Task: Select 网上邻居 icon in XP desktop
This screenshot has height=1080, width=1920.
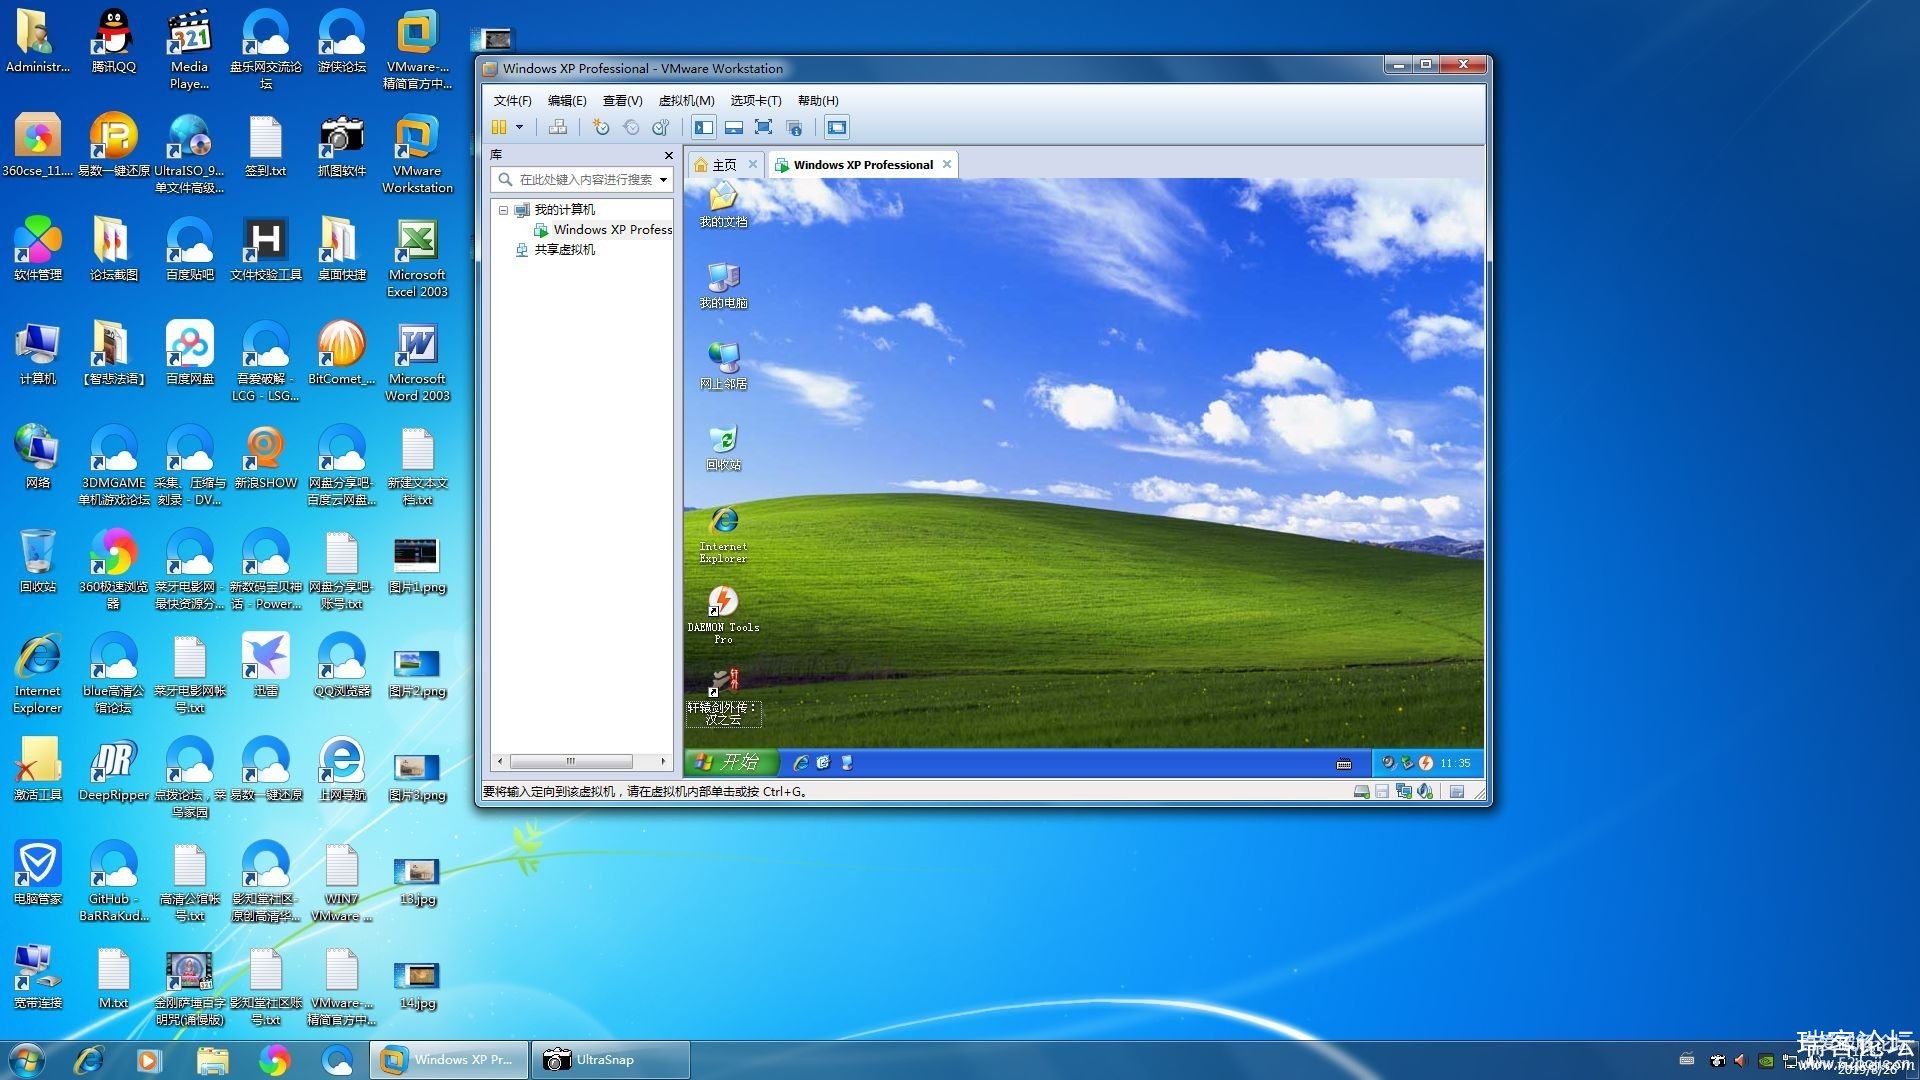Action: [x=723, y=366]
